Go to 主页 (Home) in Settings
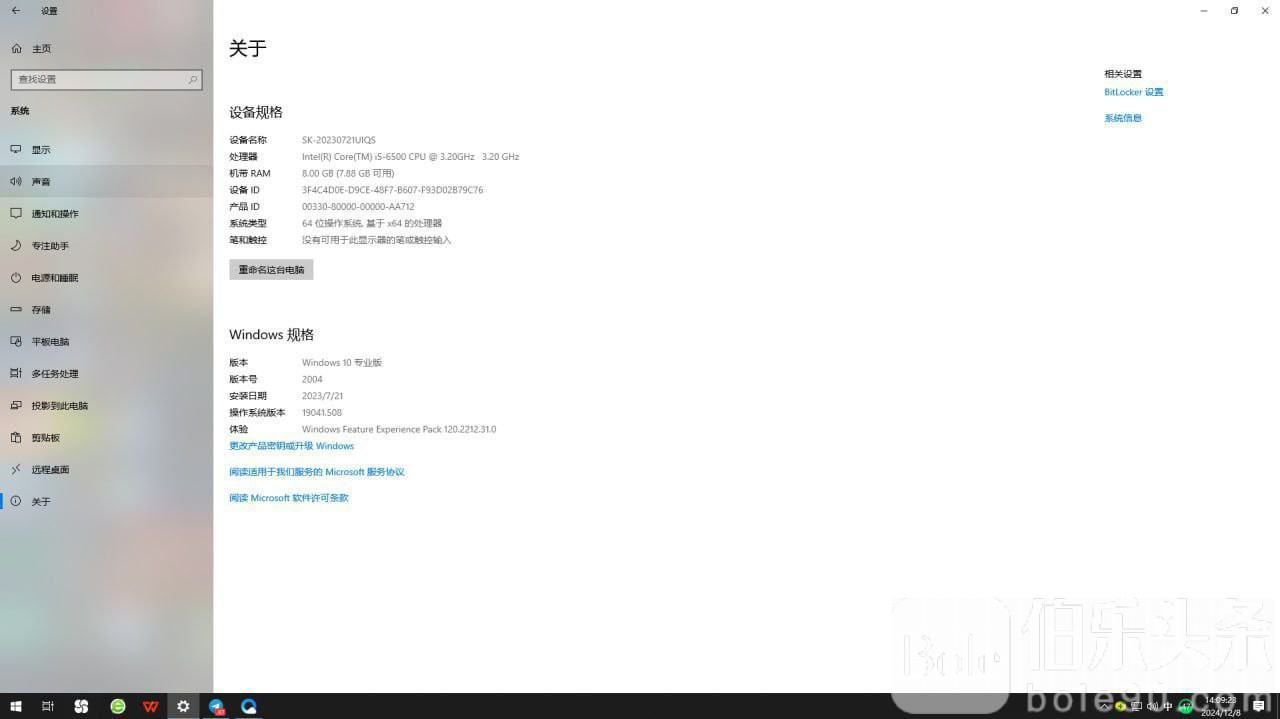 (40, 49)
